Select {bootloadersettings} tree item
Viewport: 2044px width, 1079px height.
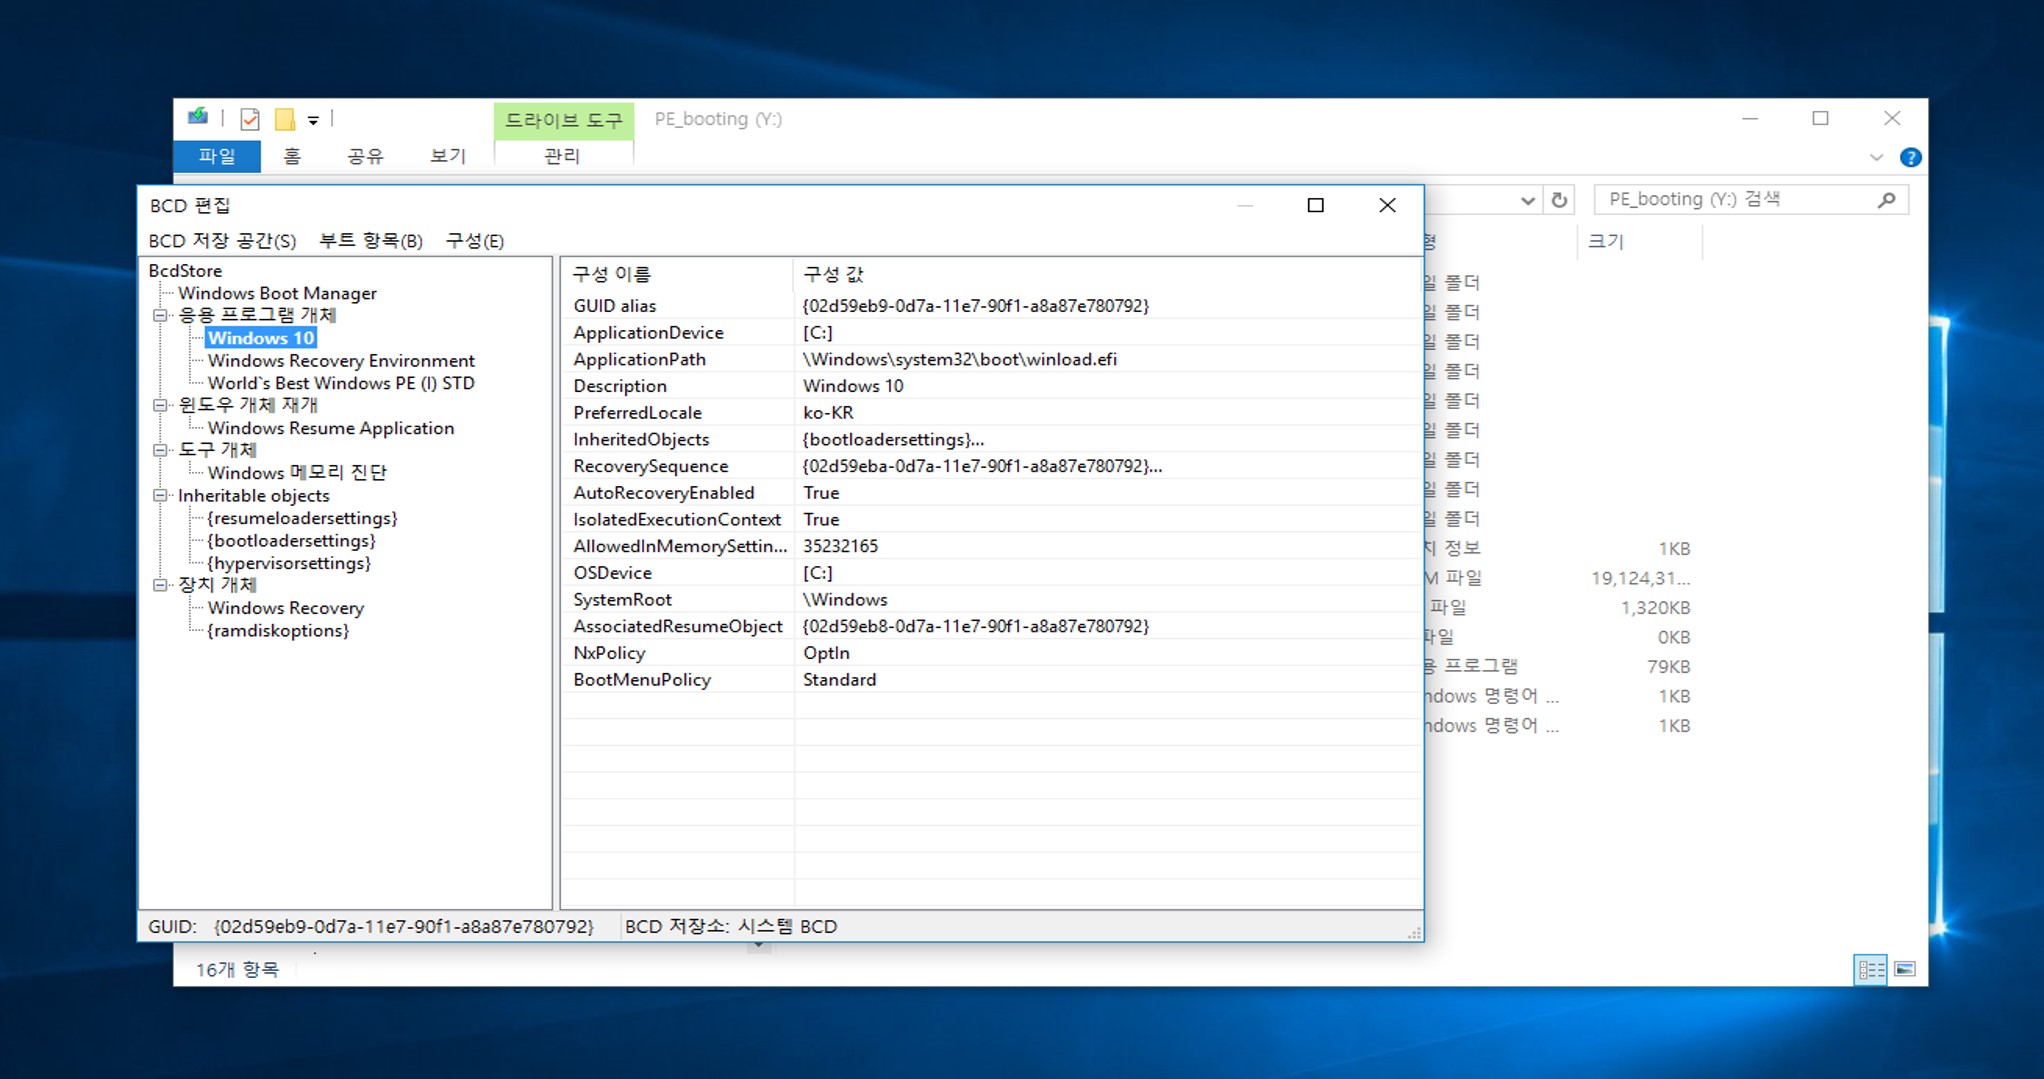[x=291, y=541]
